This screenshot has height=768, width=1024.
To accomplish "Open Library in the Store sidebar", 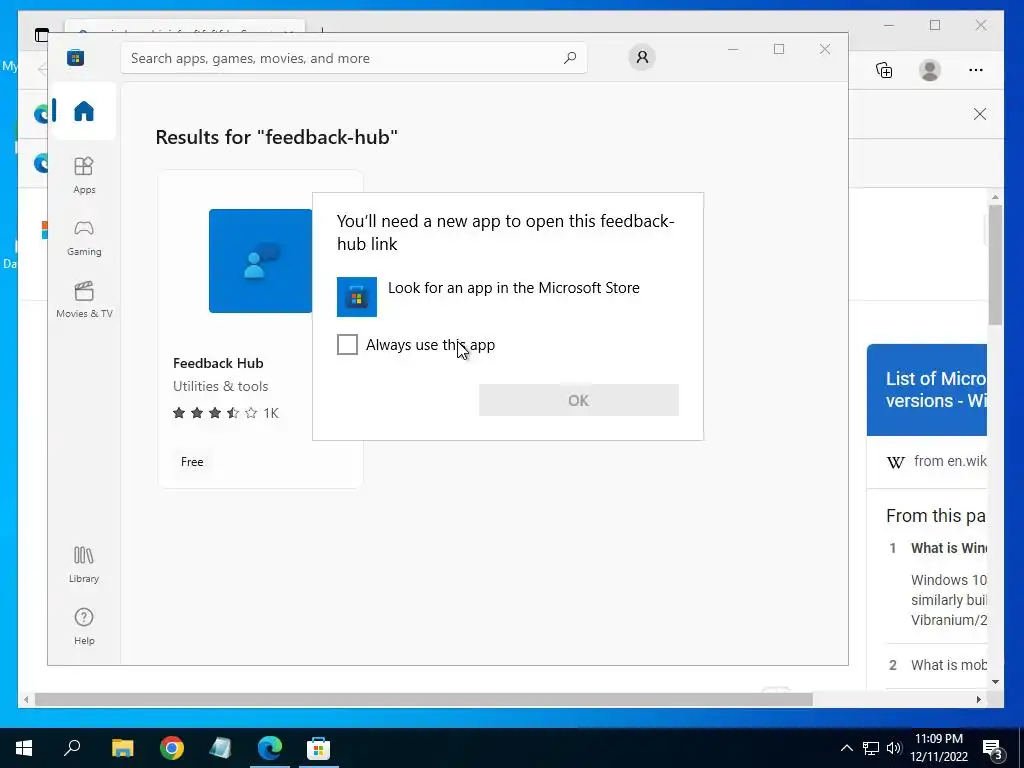I will point(84,565).
